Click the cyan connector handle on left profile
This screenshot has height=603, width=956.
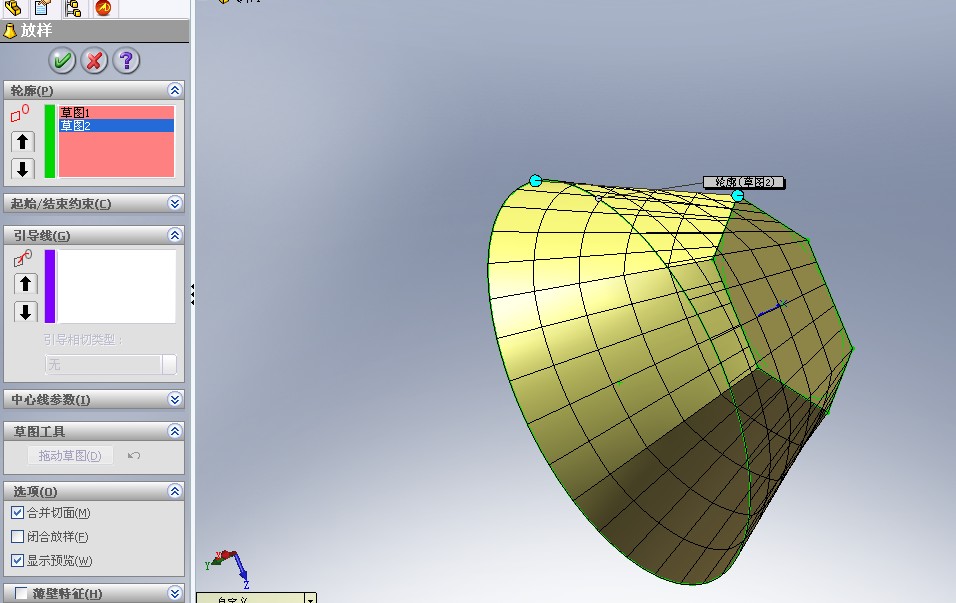(535, 180)
